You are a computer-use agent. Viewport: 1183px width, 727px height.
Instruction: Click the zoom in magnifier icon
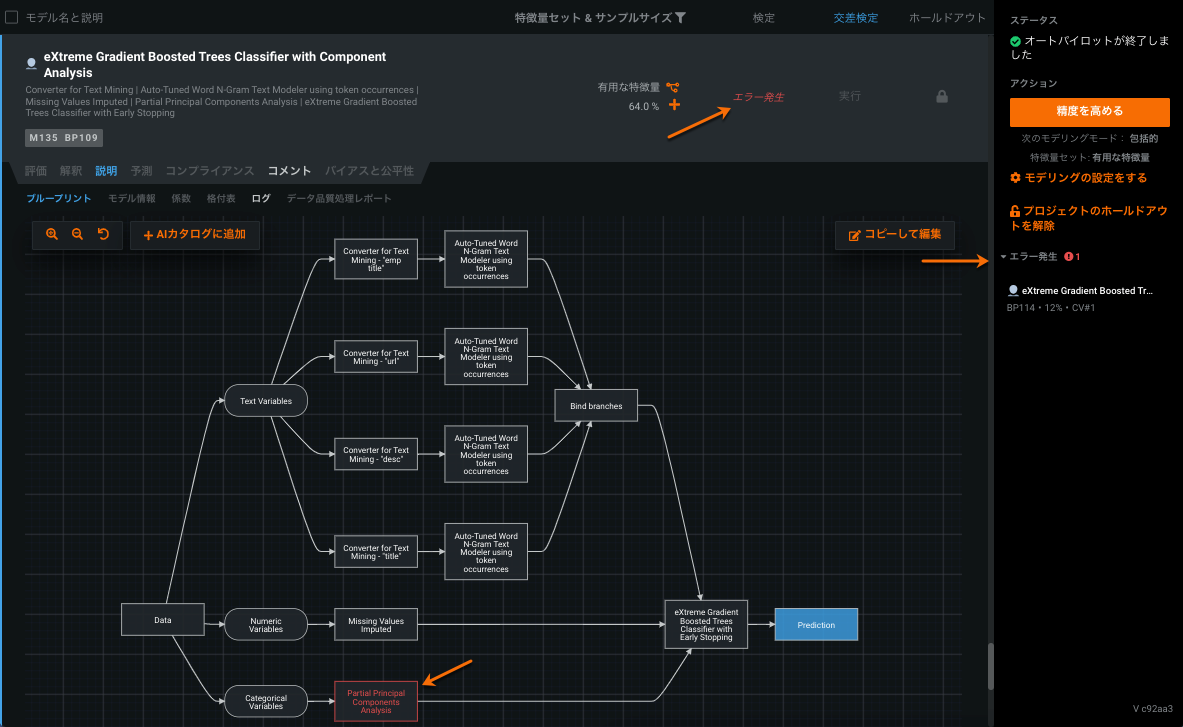coord(52,234)
